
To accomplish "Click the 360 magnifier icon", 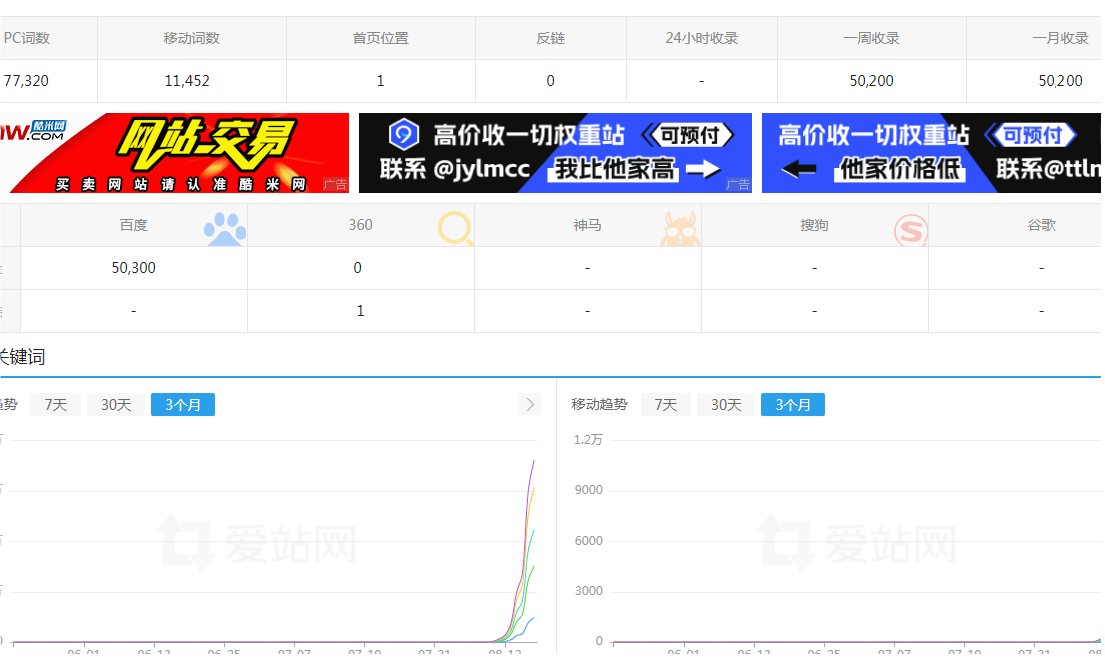I will tap(455, 229).
